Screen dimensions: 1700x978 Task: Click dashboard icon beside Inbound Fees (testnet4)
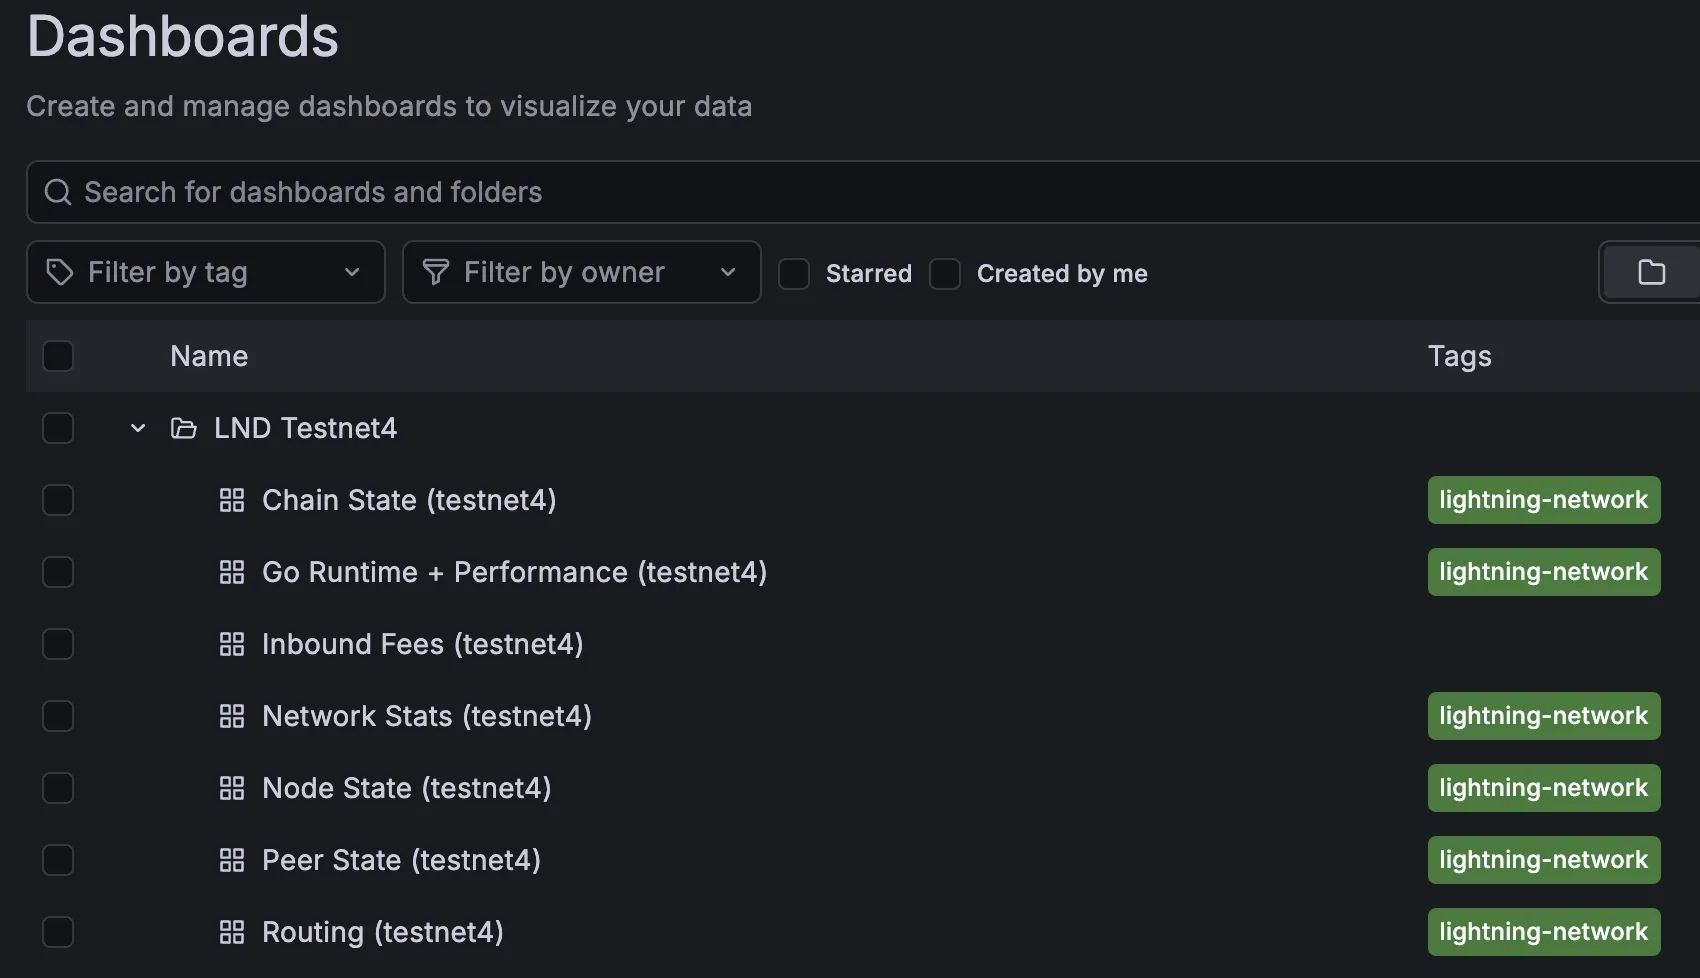[232, 644]
